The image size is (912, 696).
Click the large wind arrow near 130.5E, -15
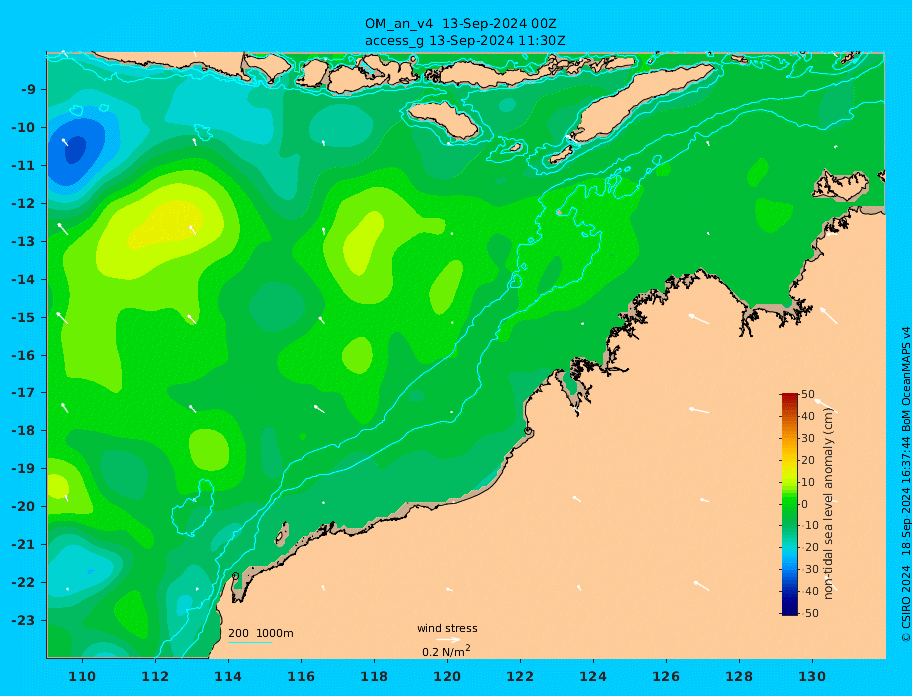click(829, 316)
